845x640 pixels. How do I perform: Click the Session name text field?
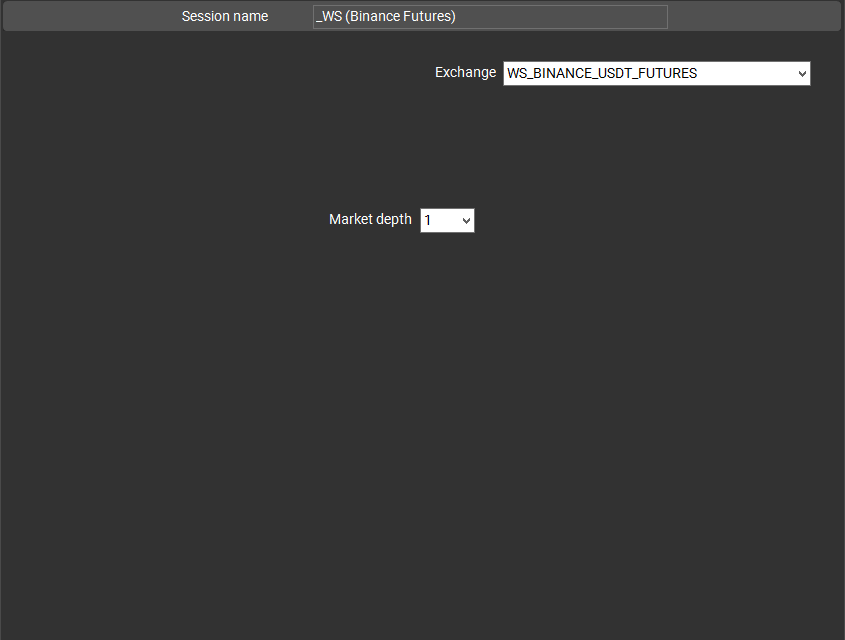tap(490, 17)
